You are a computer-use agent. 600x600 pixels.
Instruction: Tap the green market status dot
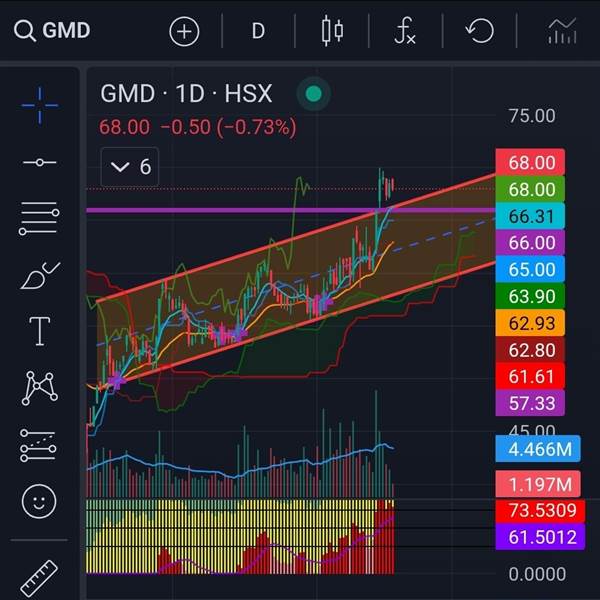click(x=314, y=94)
